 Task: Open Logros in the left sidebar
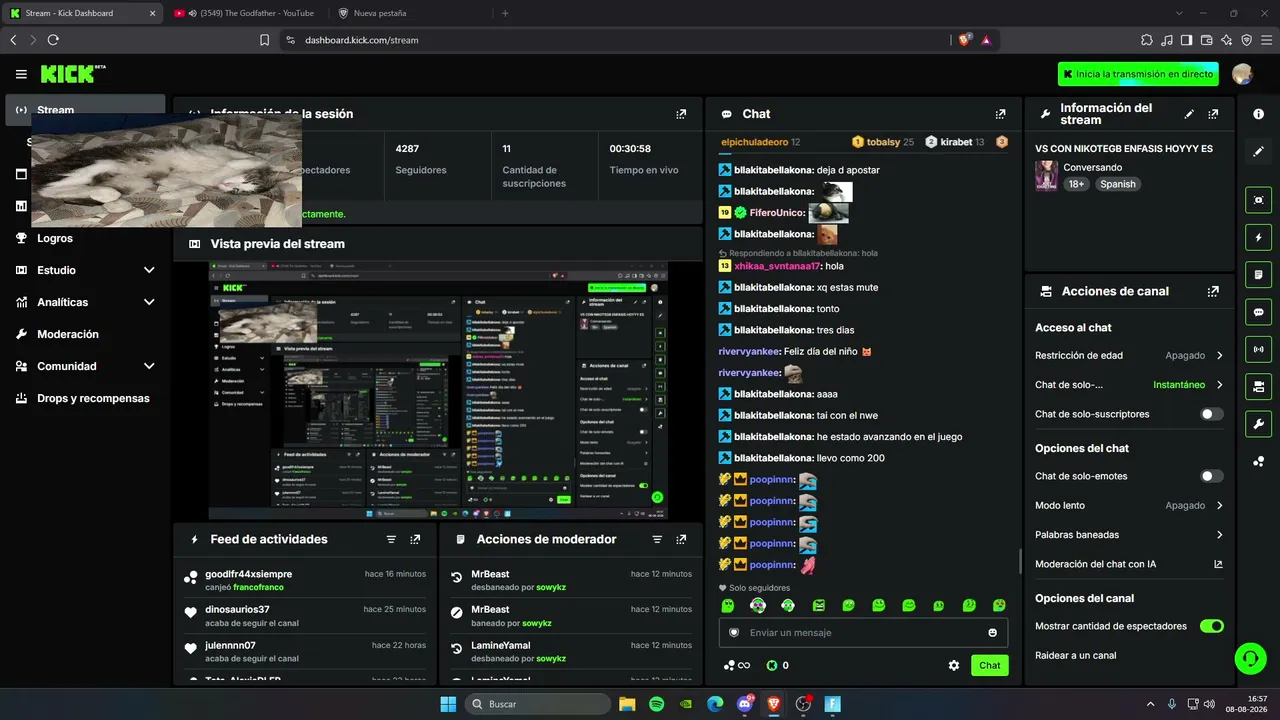[x=85, y=238]
